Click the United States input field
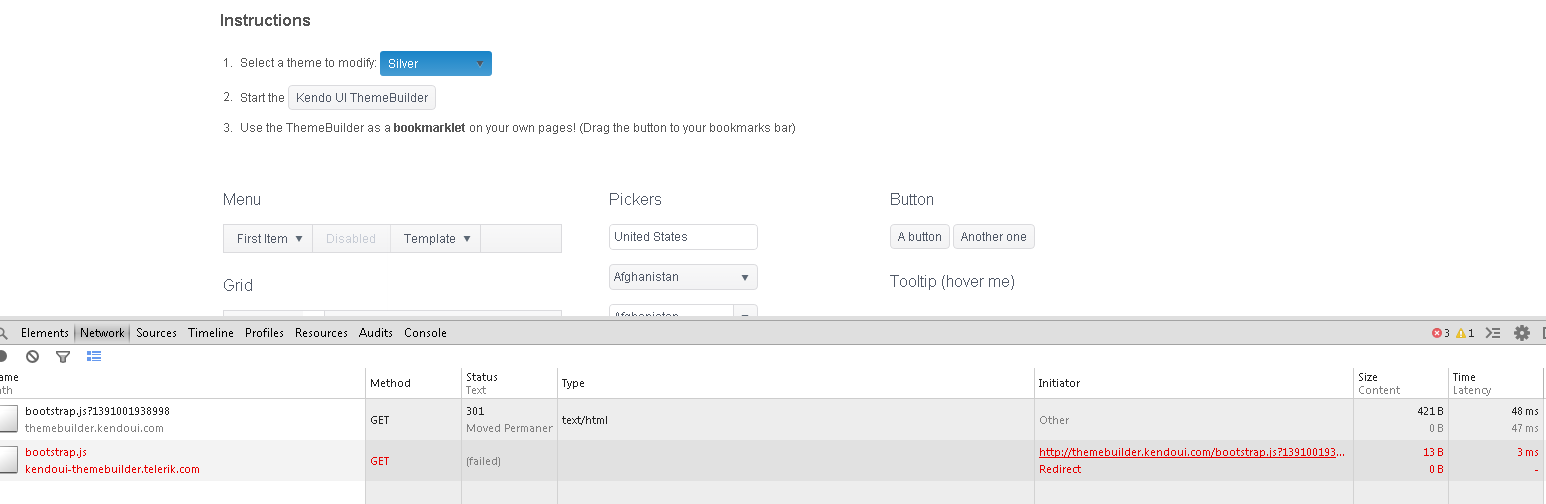Viewport: 1546px width, 504px height. click(x=683, y=237)
